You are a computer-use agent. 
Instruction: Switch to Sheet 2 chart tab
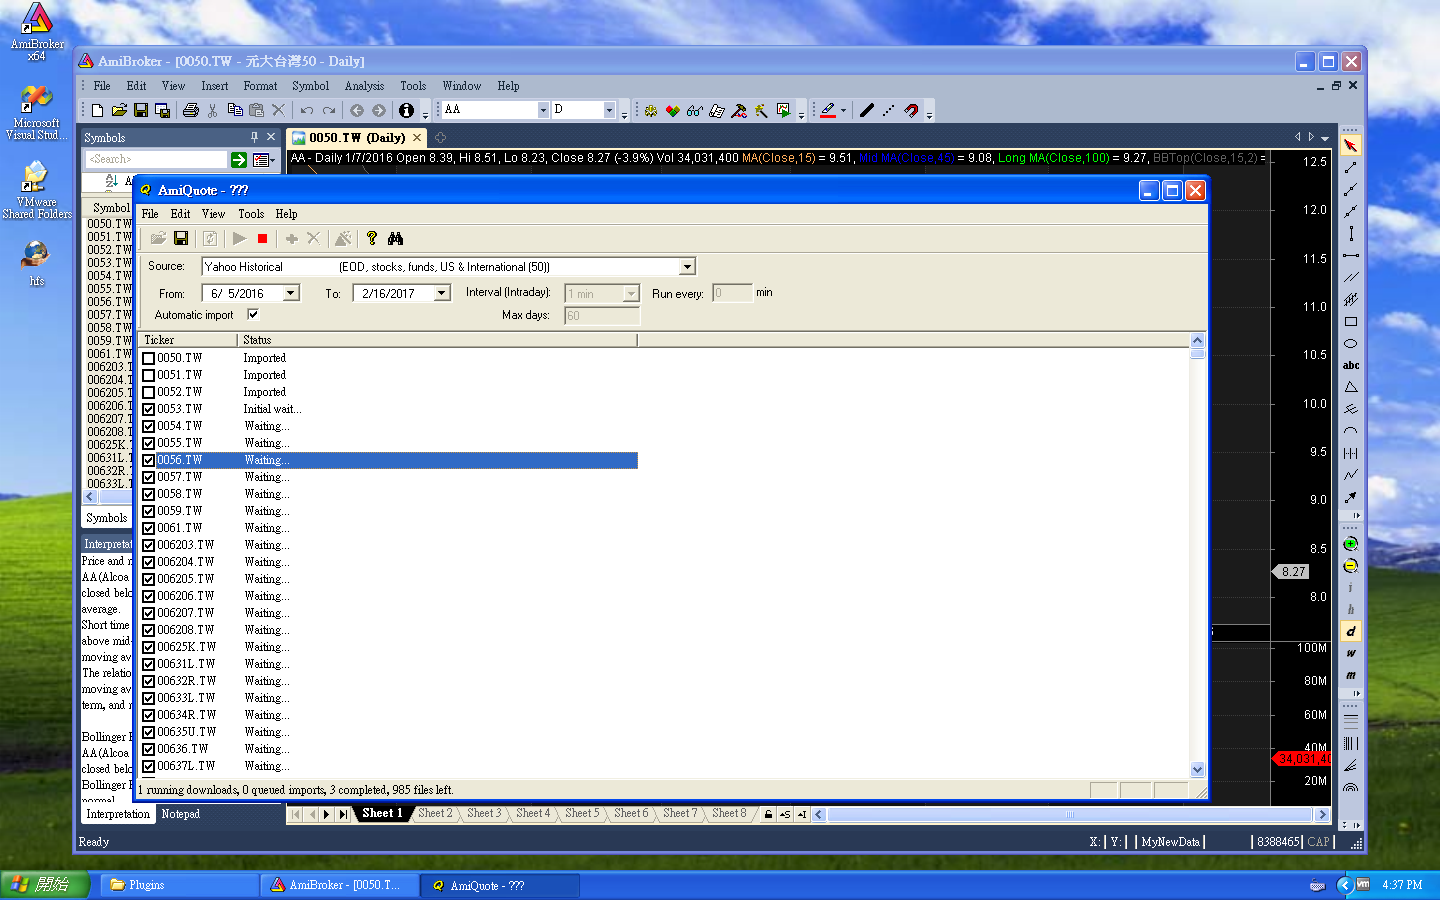tap(435, 813)
